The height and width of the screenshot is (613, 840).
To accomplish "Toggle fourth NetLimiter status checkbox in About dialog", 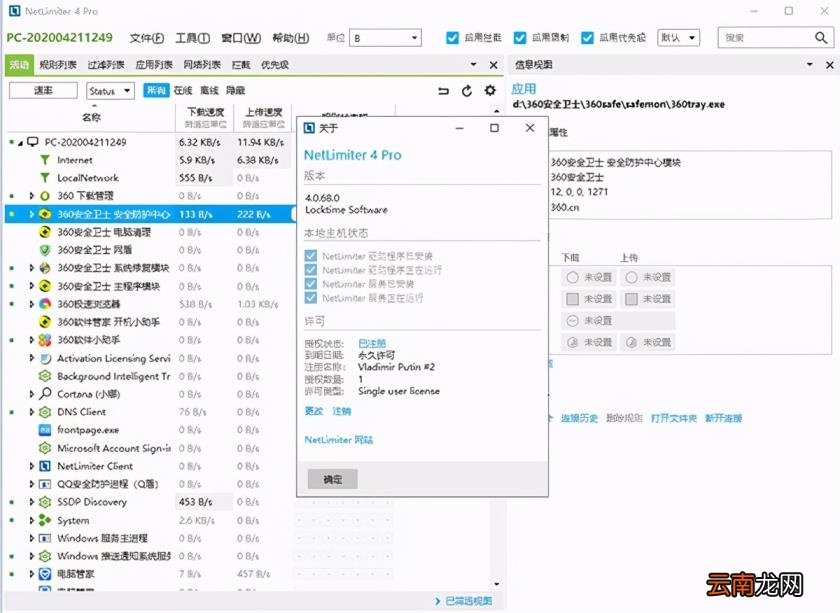I will pyautogui.click(x=311, y=297).
